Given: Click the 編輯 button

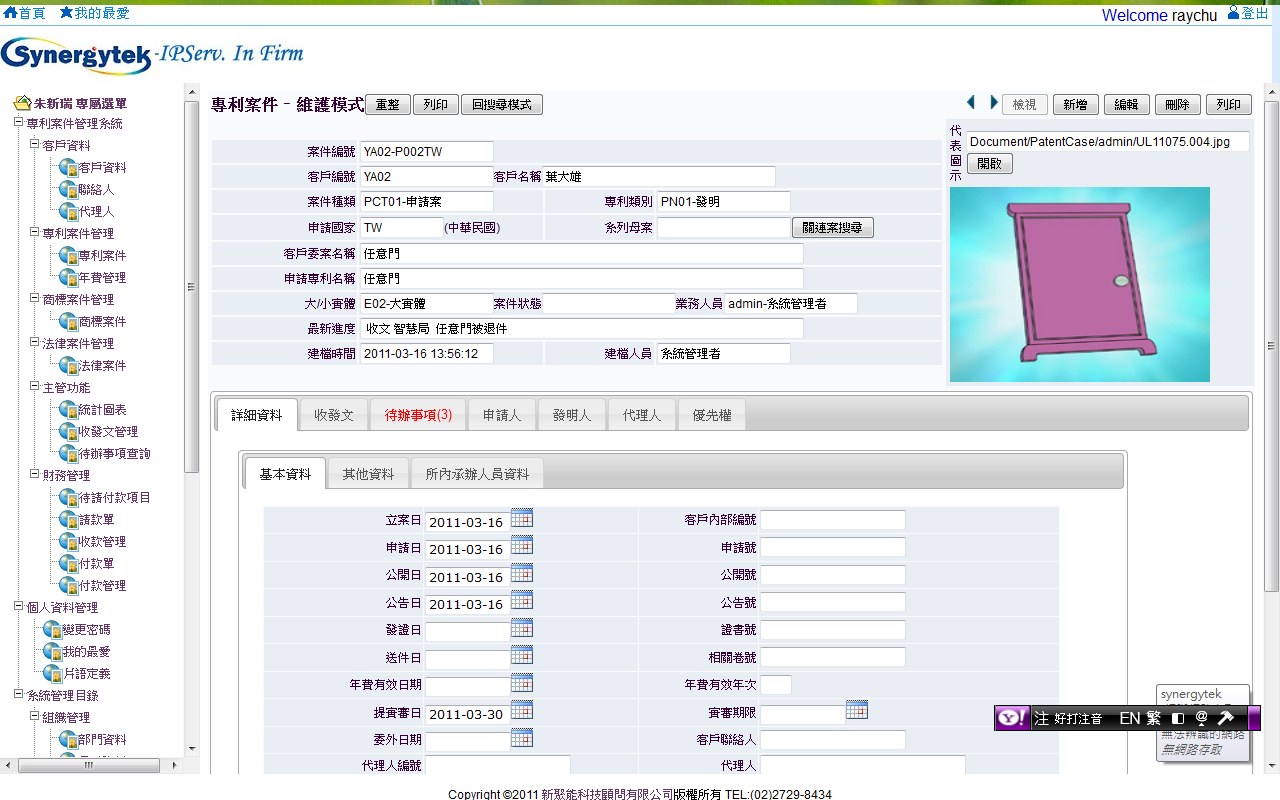Looking at the screenshot, I should tap(1127, 105).
